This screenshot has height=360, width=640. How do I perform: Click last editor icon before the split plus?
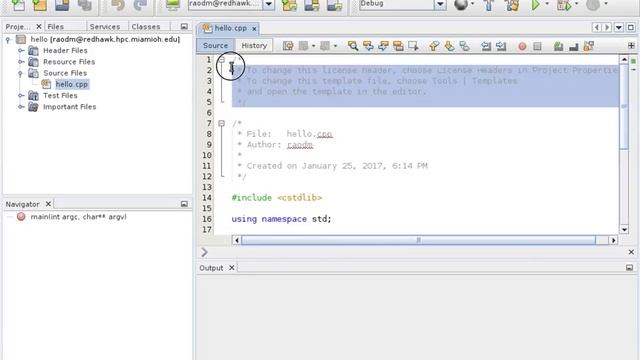(589, 46)
